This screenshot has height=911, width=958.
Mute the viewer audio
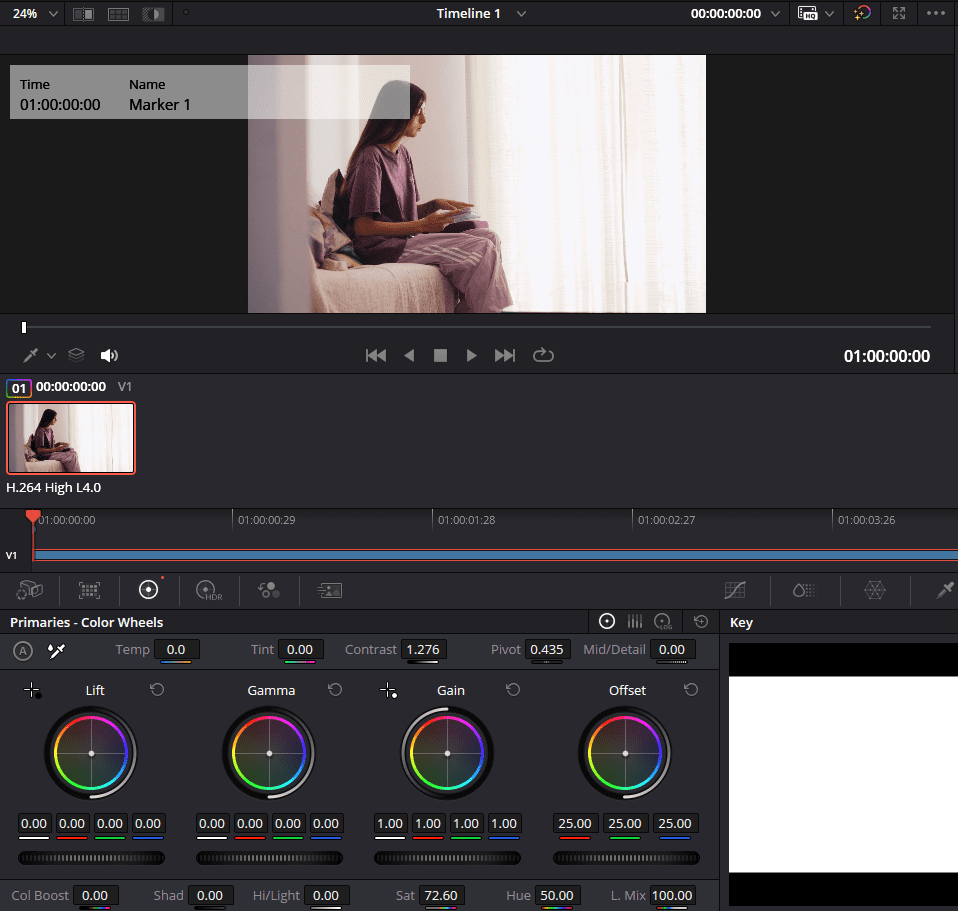pyautogui.click(x=109, y=355)
